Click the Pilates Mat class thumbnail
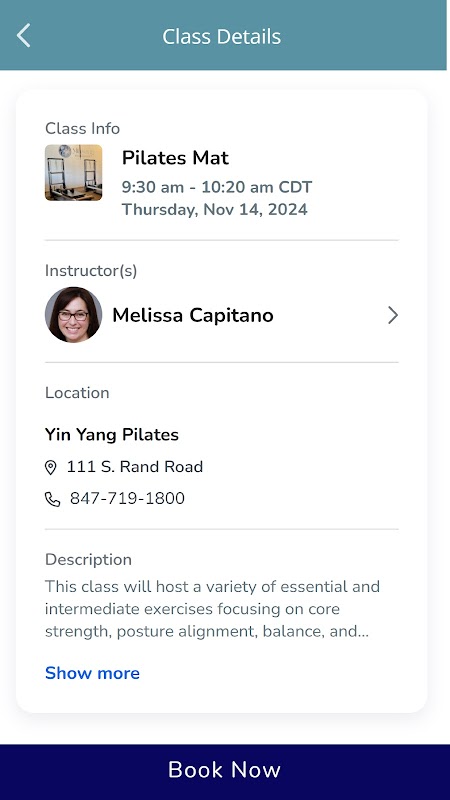The width and height of the screenshot is (450, 800). (73, 172)
